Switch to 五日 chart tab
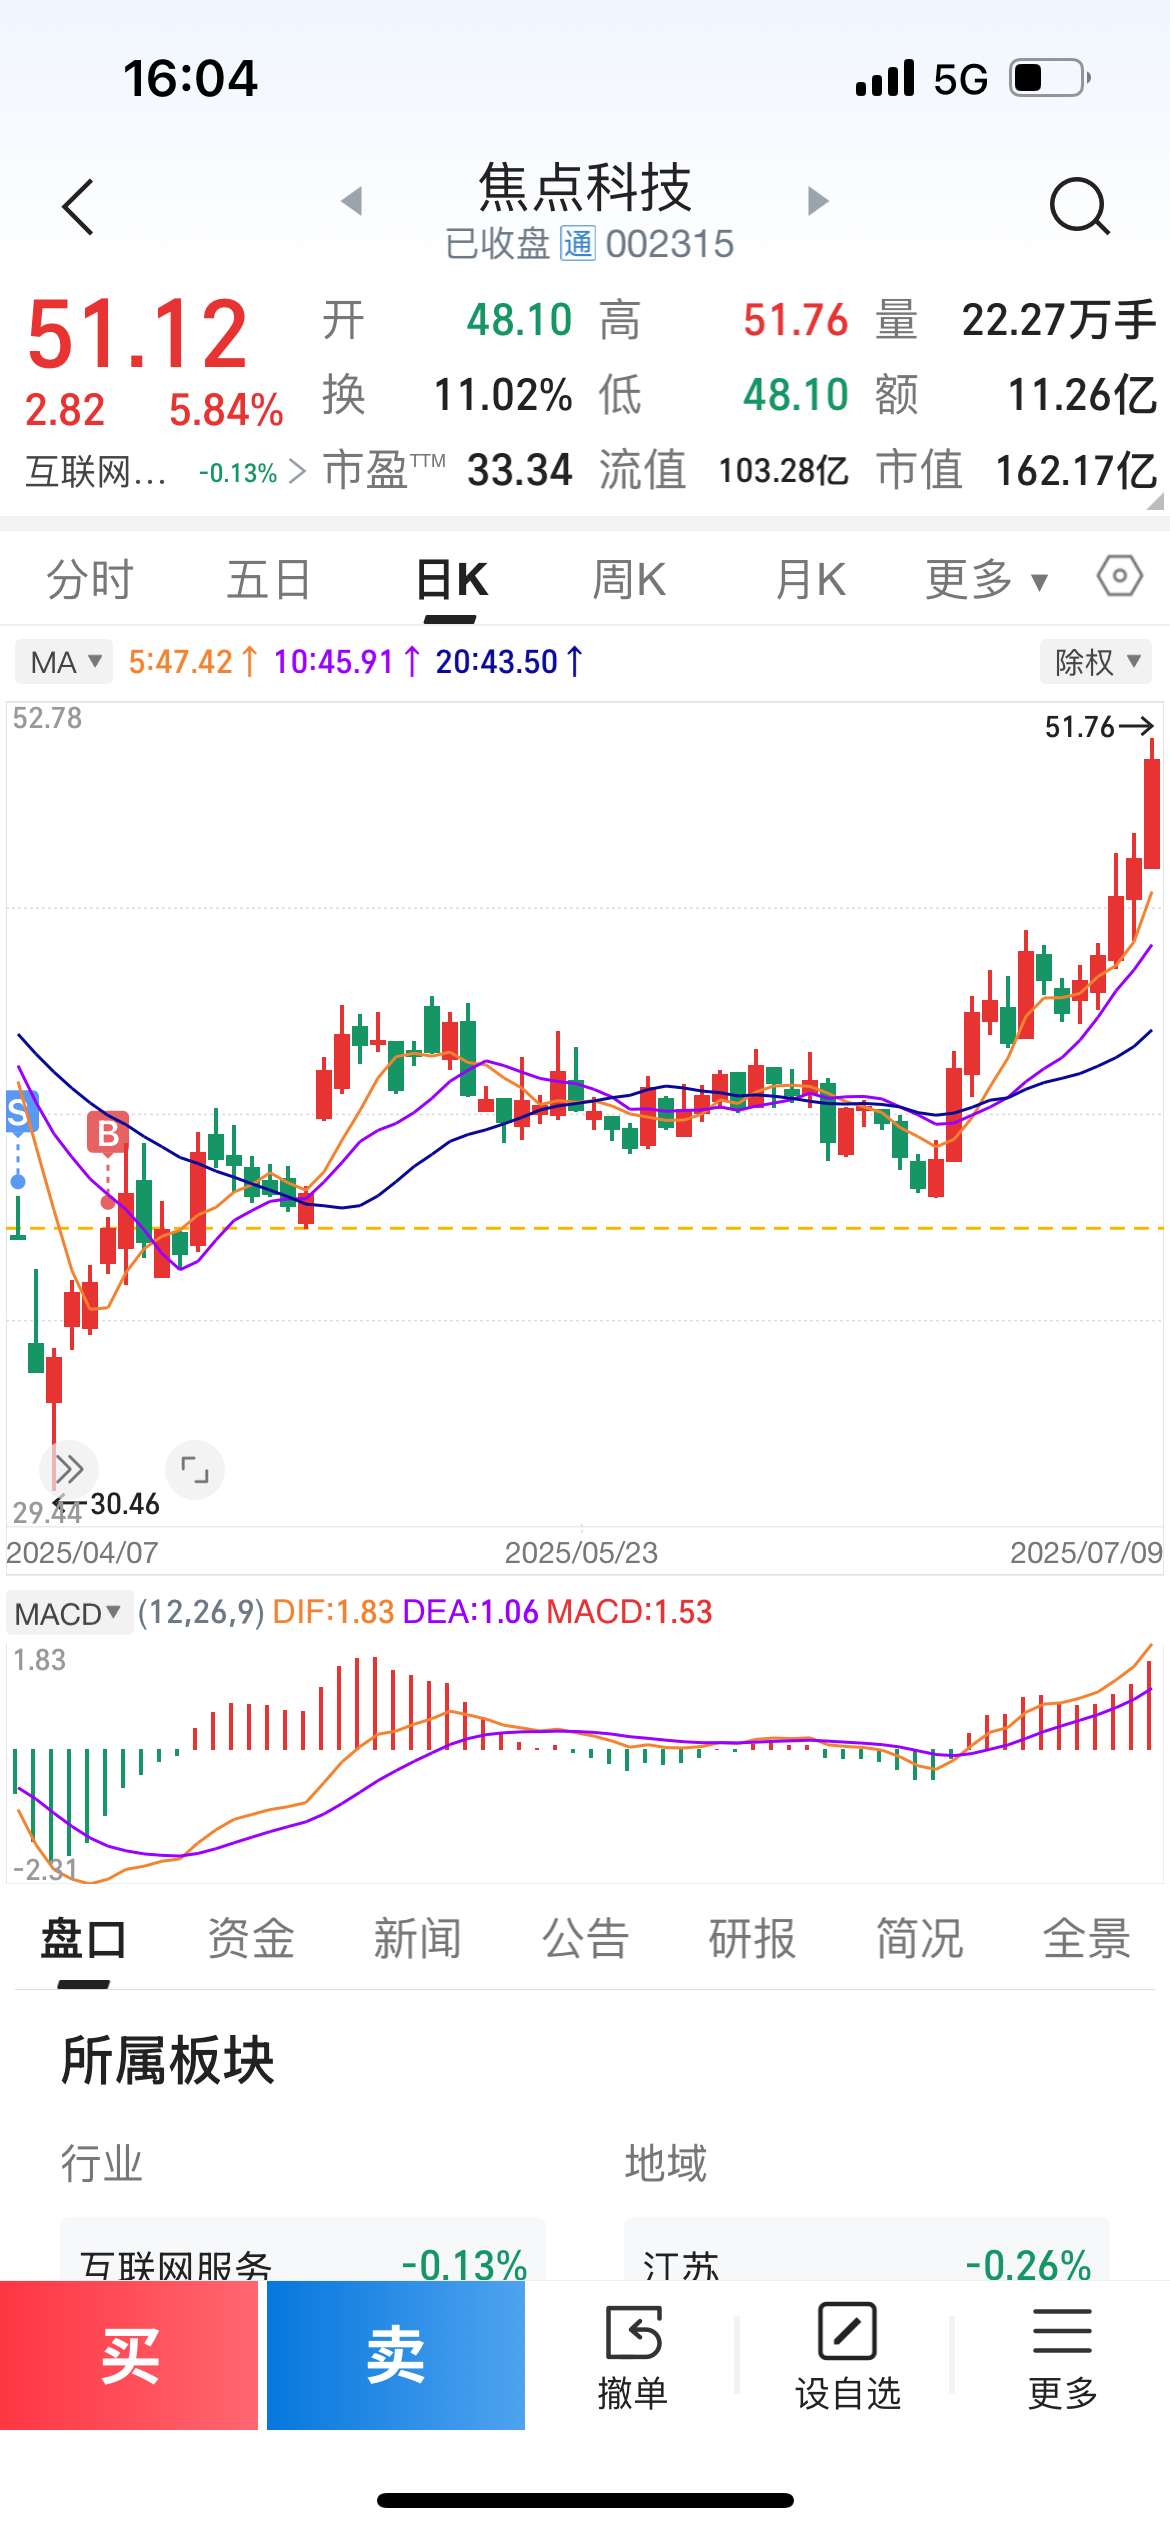The image size is (1170, 2532). (269, 579)
